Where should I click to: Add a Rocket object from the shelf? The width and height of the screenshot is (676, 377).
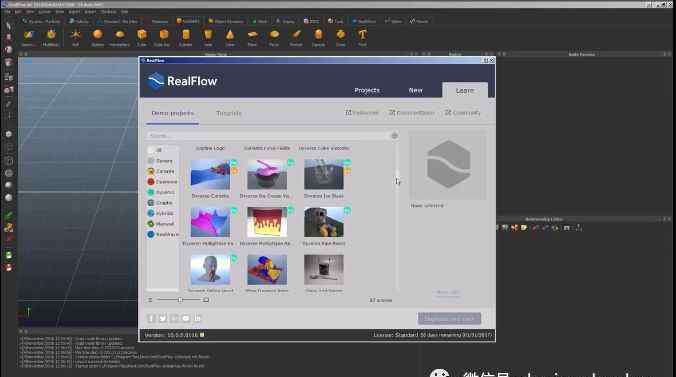tap(296, 36)
